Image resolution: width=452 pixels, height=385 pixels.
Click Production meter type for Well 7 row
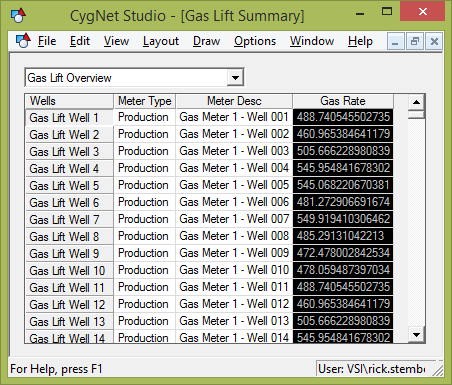point(145,219)
